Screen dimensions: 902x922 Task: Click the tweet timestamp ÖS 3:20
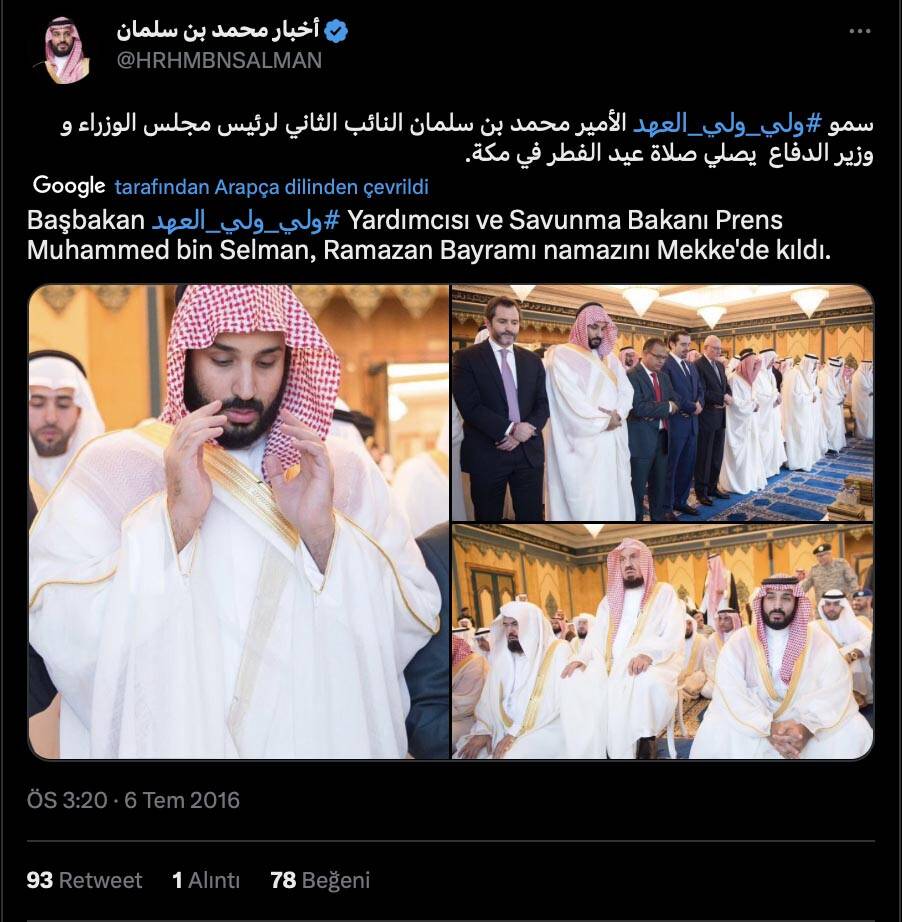tap(67, 800)
